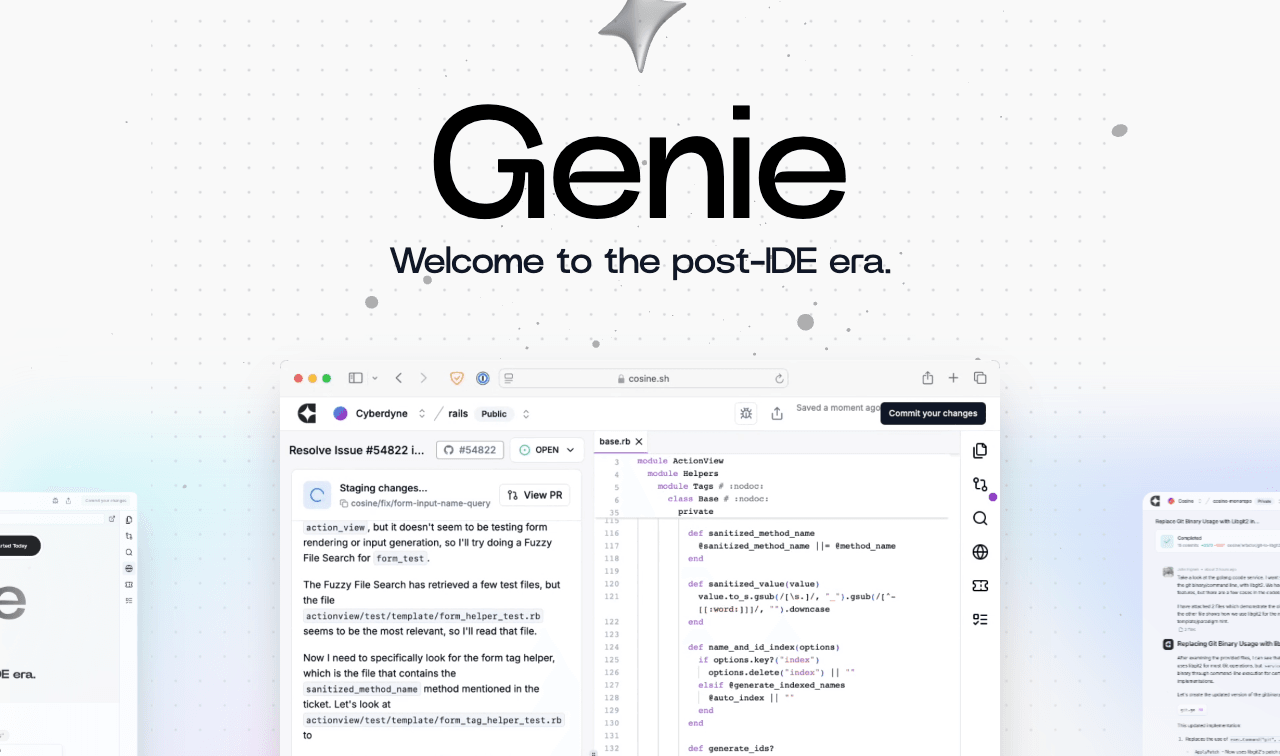Close the base.rb tab
Screen dimensions: 1280x756
click(639, 441)
